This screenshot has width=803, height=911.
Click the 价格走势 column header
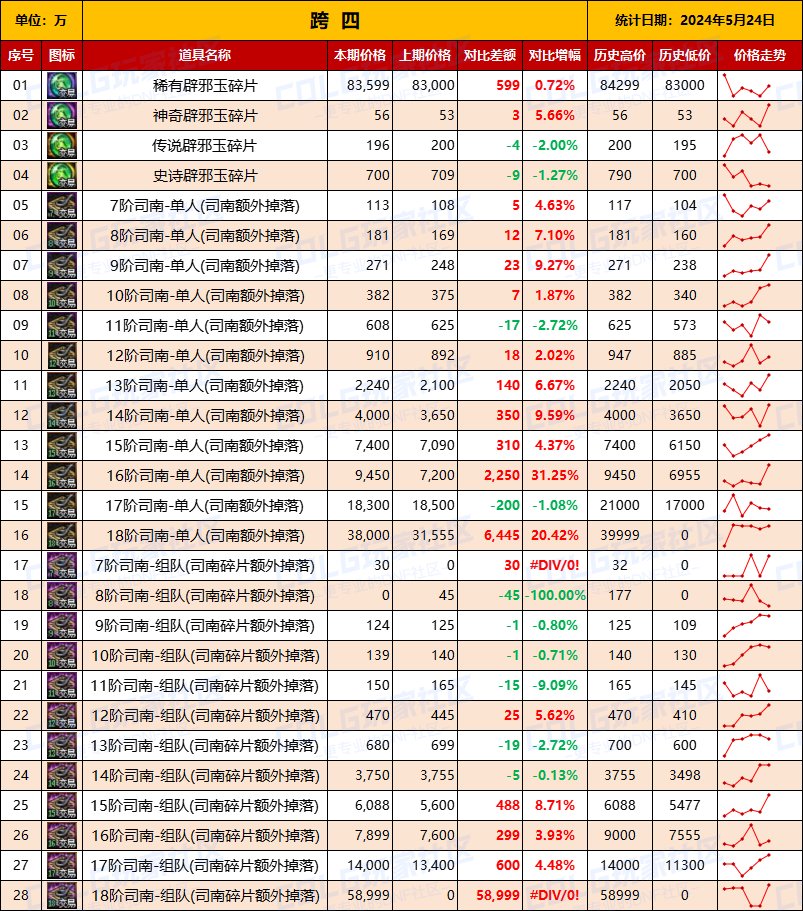click(760, 55)
